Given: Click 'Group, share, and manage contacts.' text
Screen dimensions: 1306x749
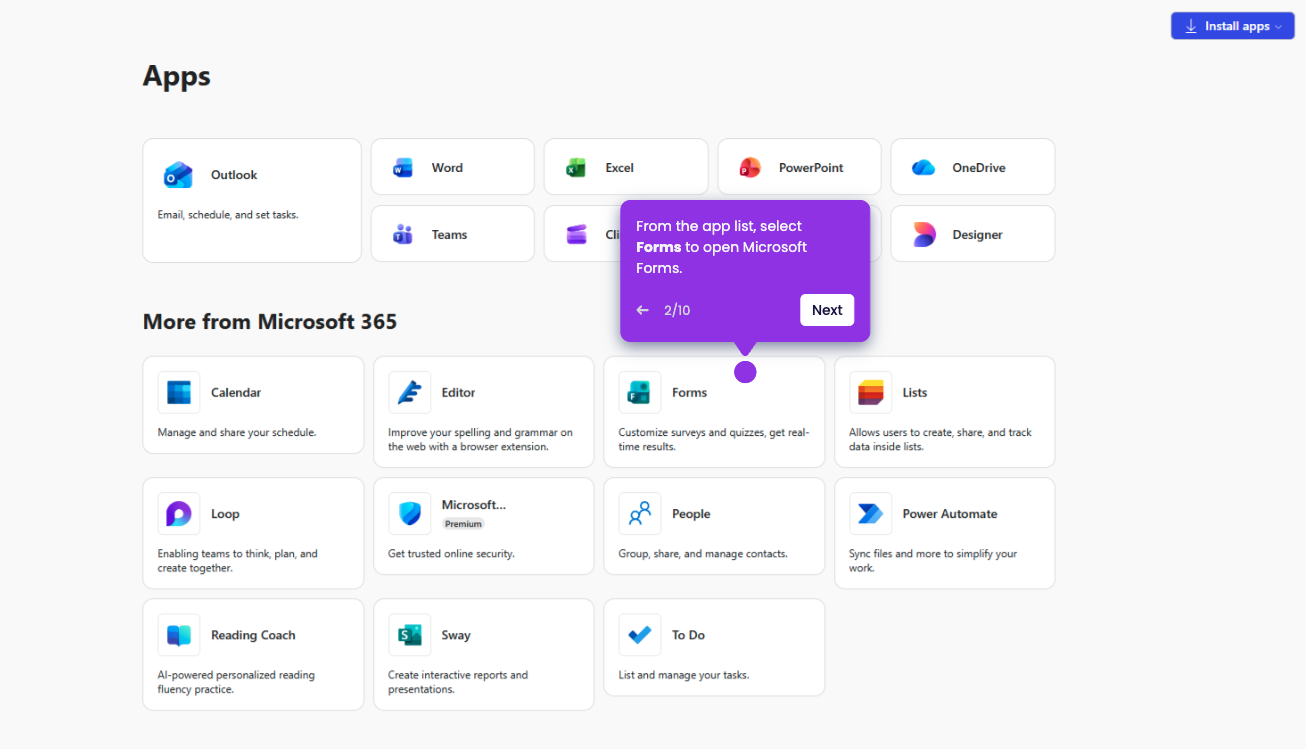Looking at the screenshot, I should click(x=703, y=554).
